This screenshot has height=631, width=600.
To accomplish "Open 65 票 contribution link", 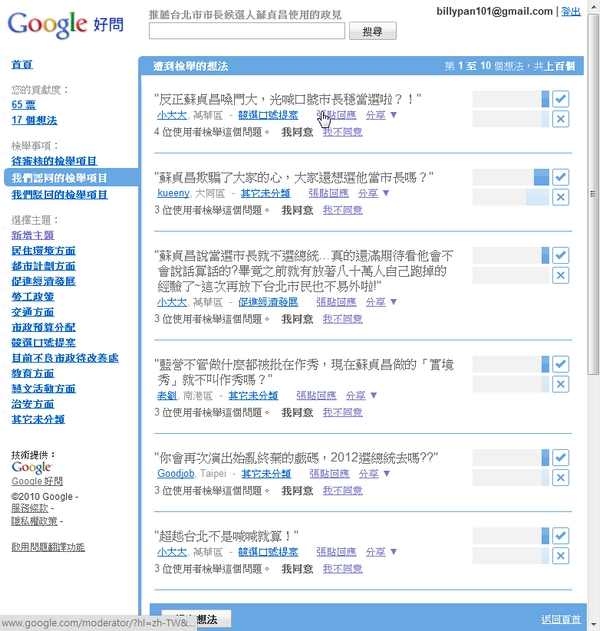I will tap(23, 105).
